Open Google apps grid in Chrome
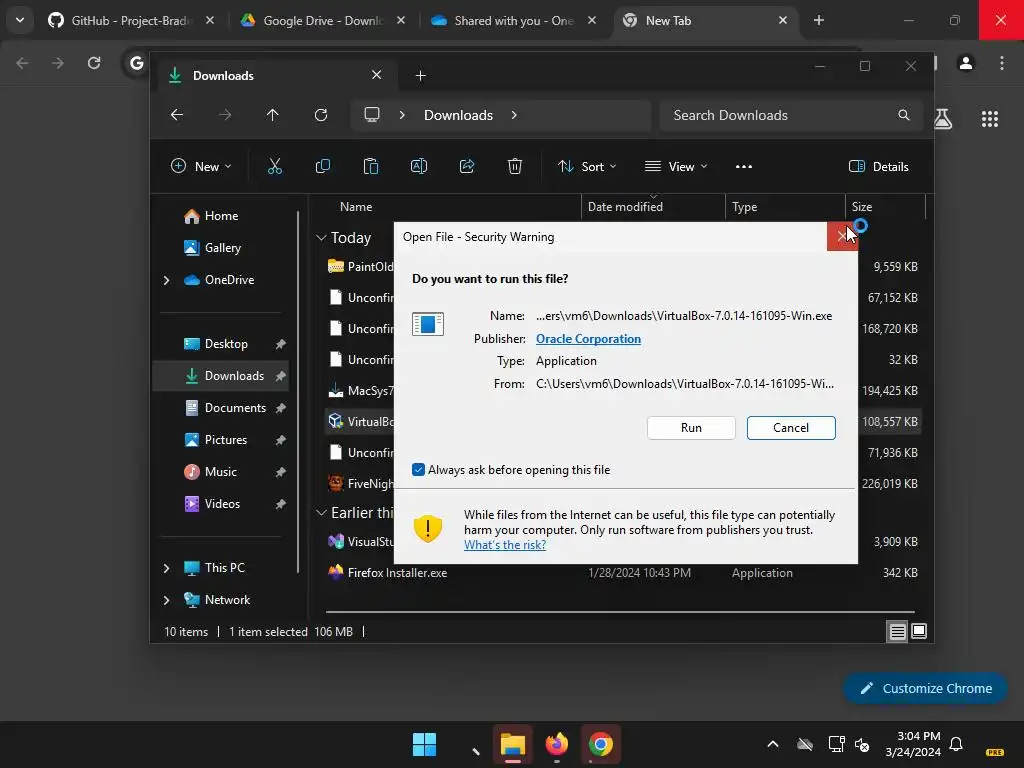Image resolution: width=1024 pixels, height=768 pixels. tap(989, 118)
